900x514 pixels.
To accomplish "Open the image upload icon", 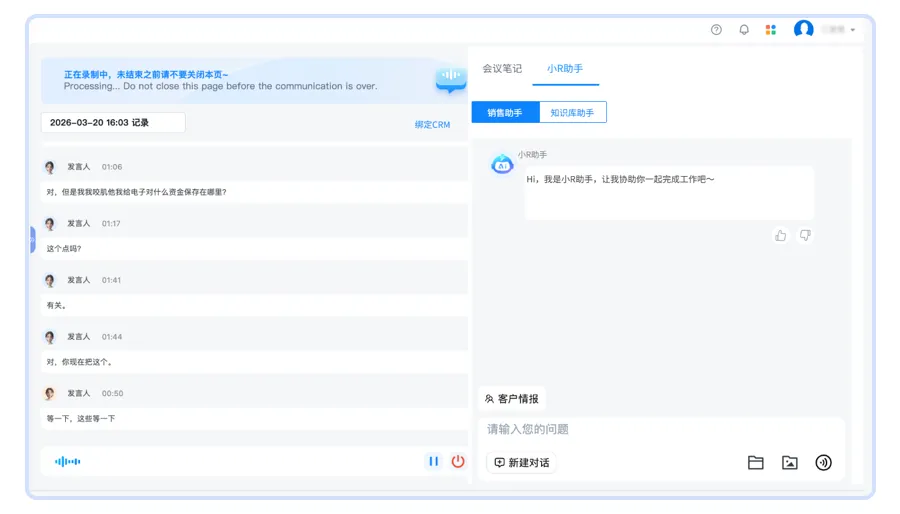I will [790, 462].
